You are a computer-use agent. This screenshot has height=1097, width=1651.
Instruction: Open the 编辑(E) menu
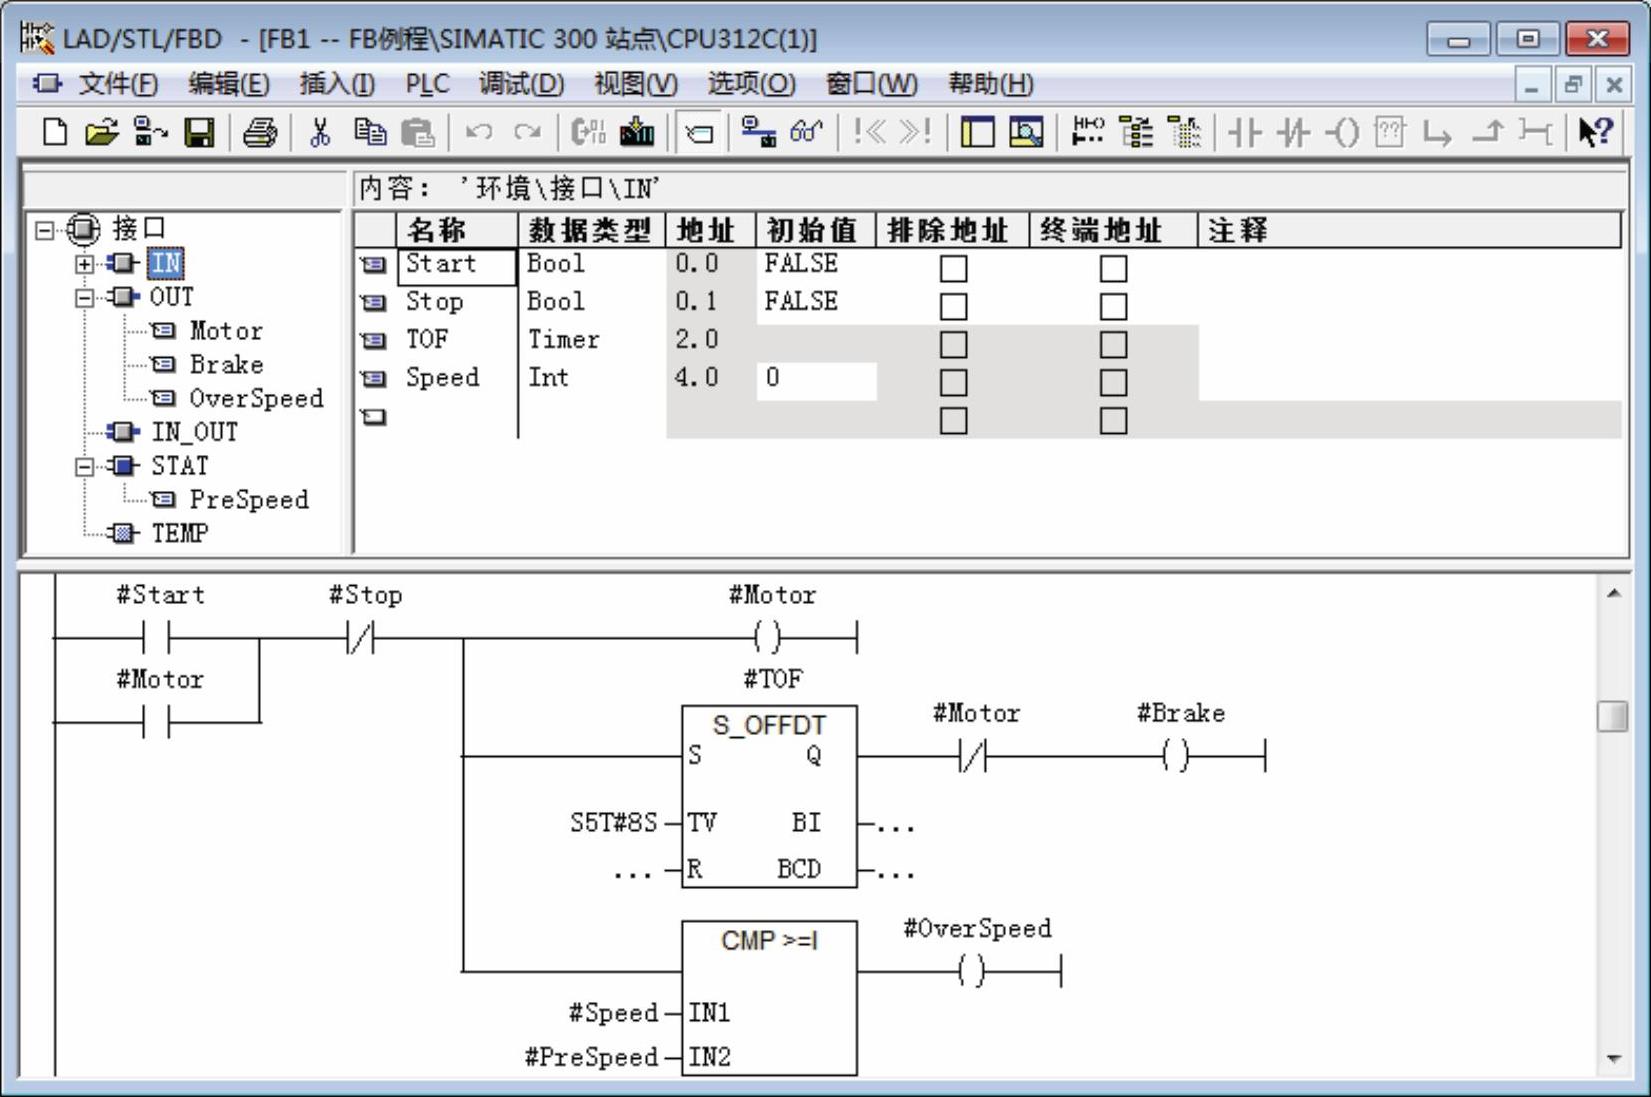pos(229,84)
